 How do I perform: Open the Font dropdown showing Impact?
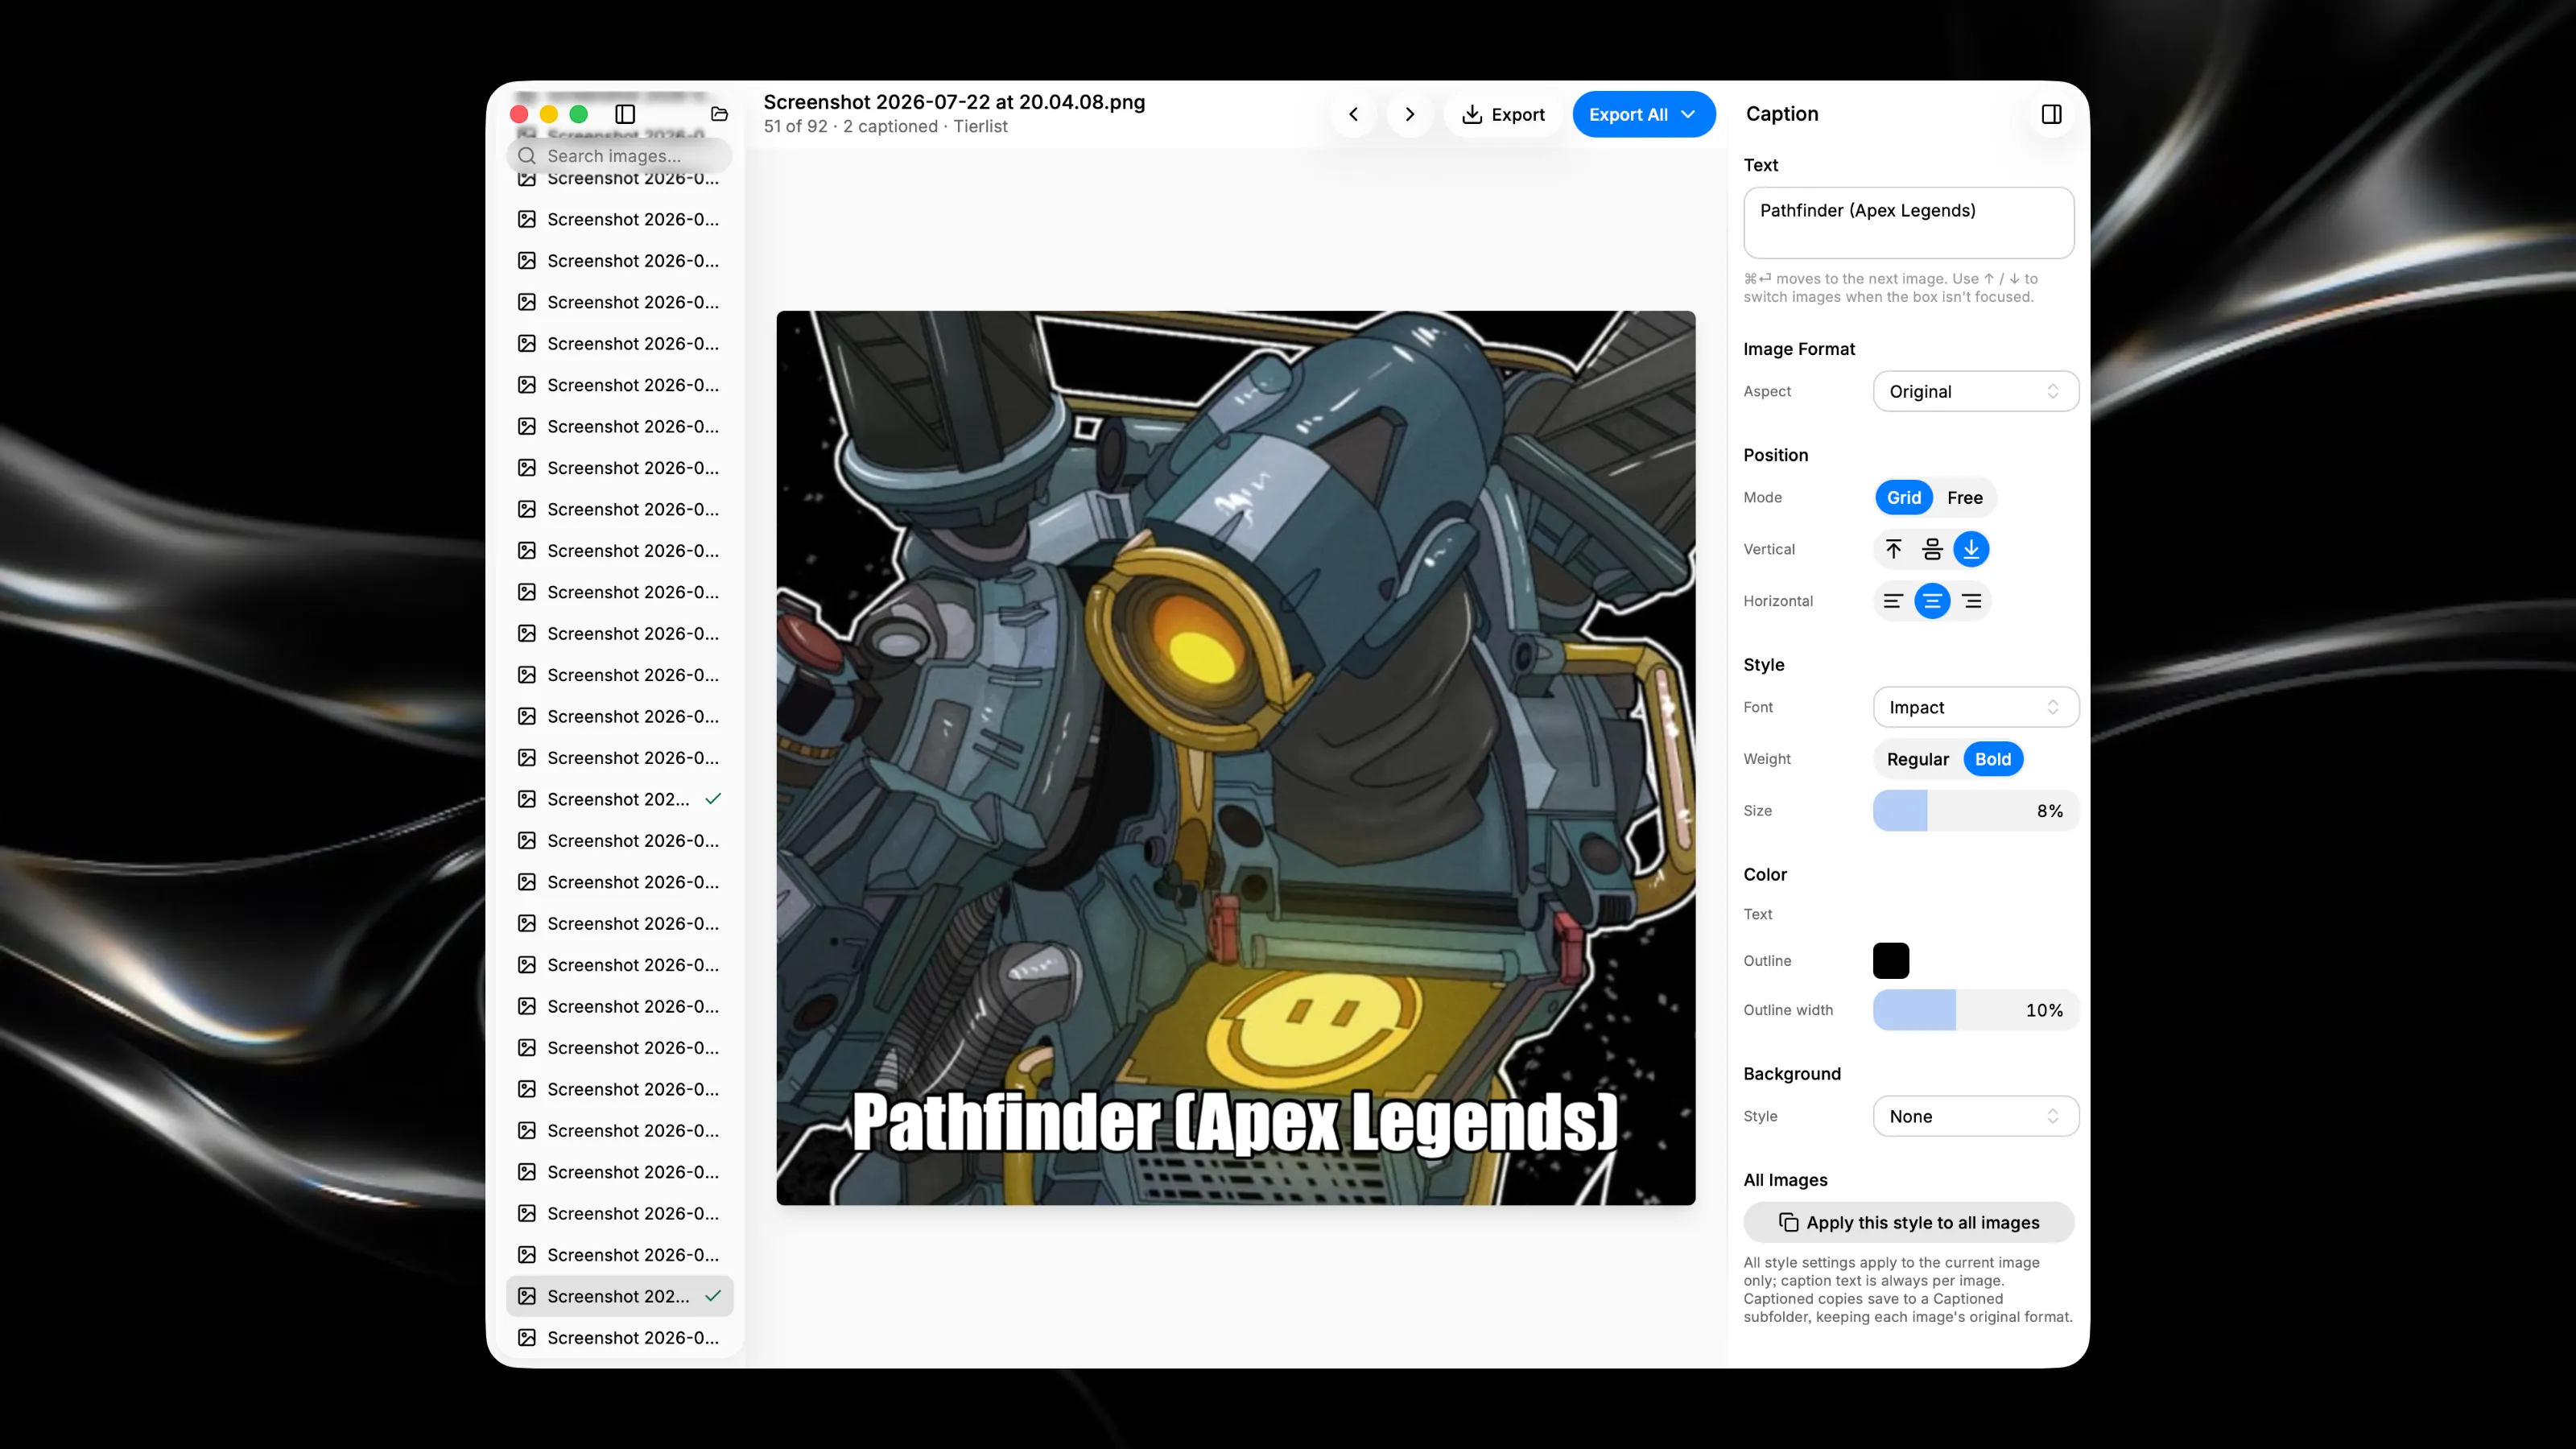point(1975,707)
